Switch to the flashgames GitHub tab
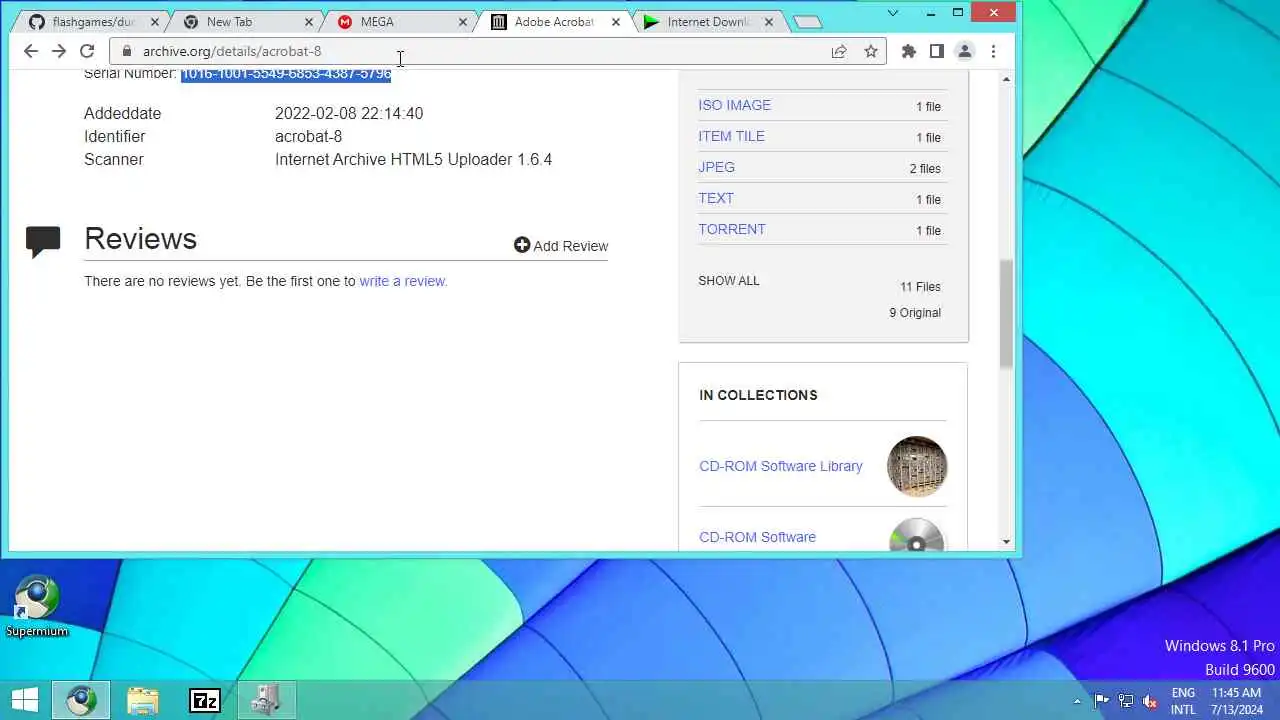The image size is (1280, 720). (92, 22)
